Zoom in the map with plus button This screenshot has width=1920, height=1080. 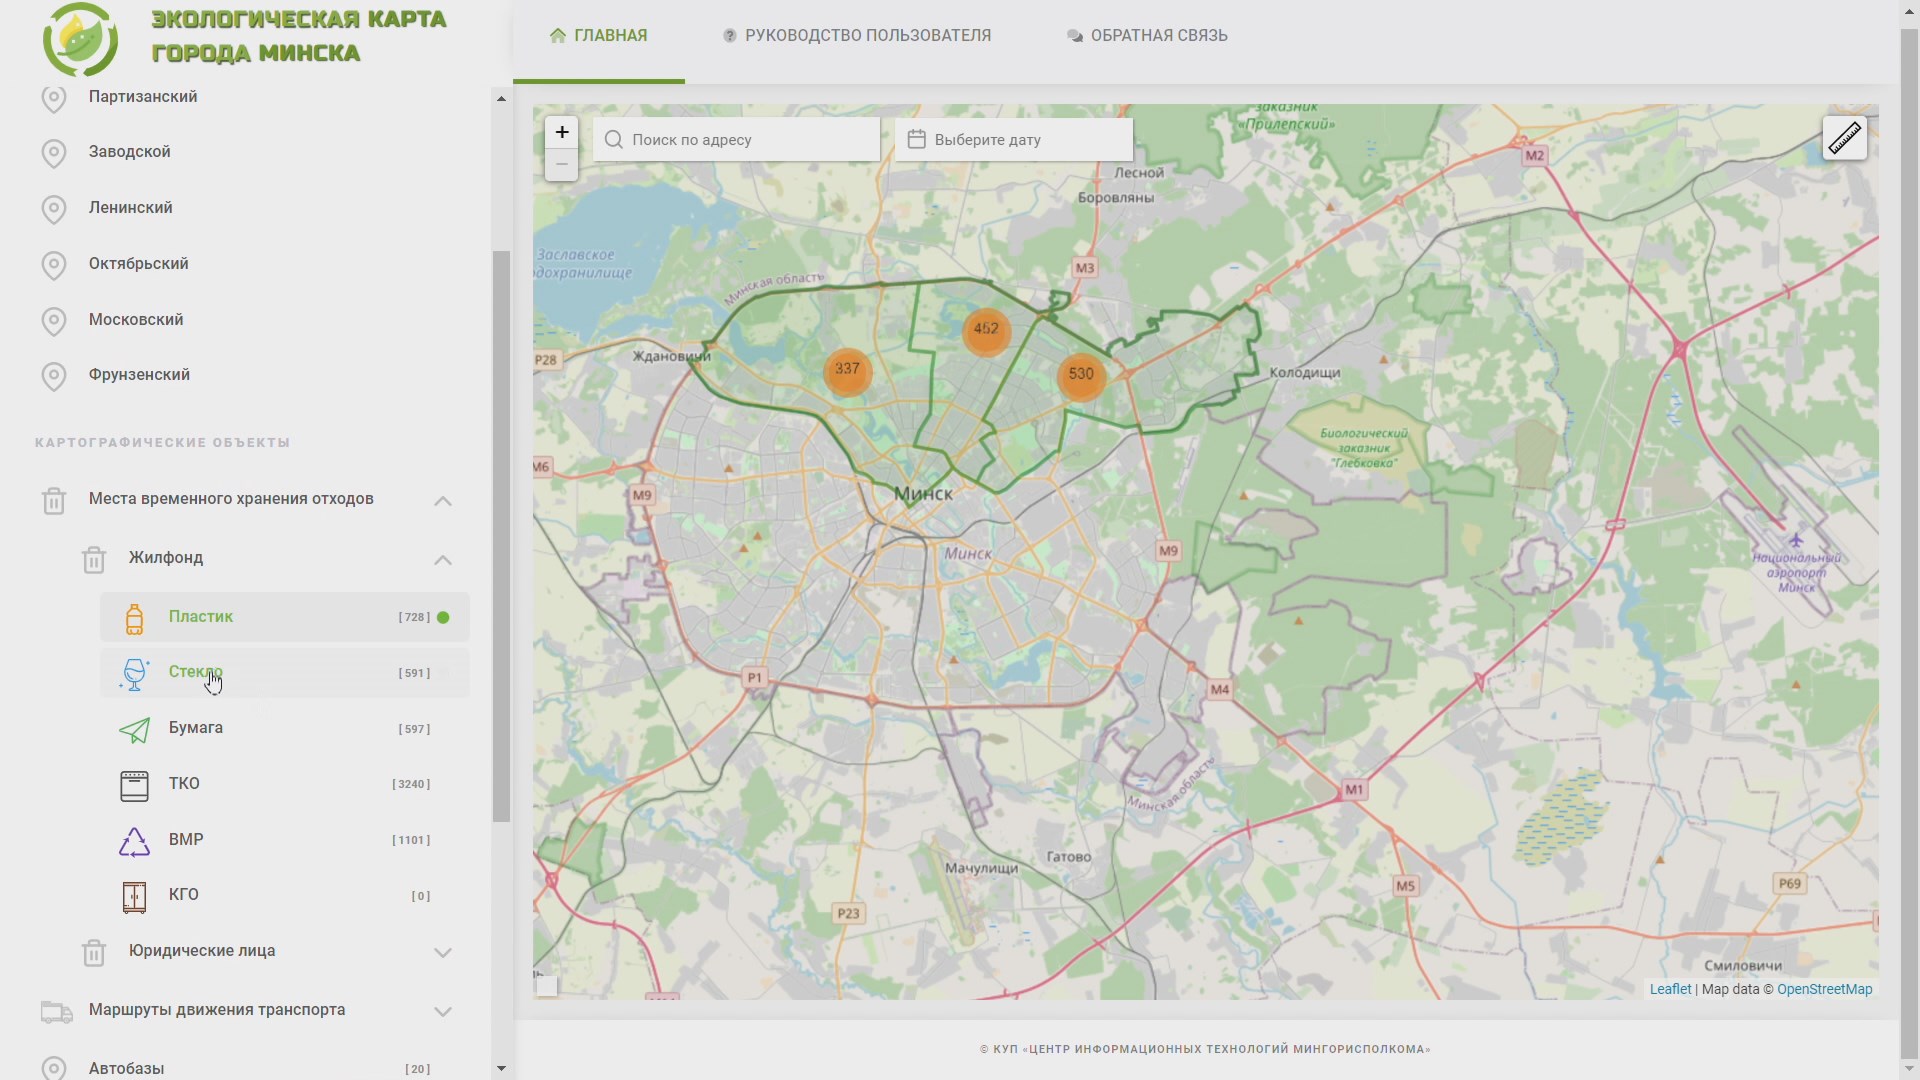[x=562, y=132]
